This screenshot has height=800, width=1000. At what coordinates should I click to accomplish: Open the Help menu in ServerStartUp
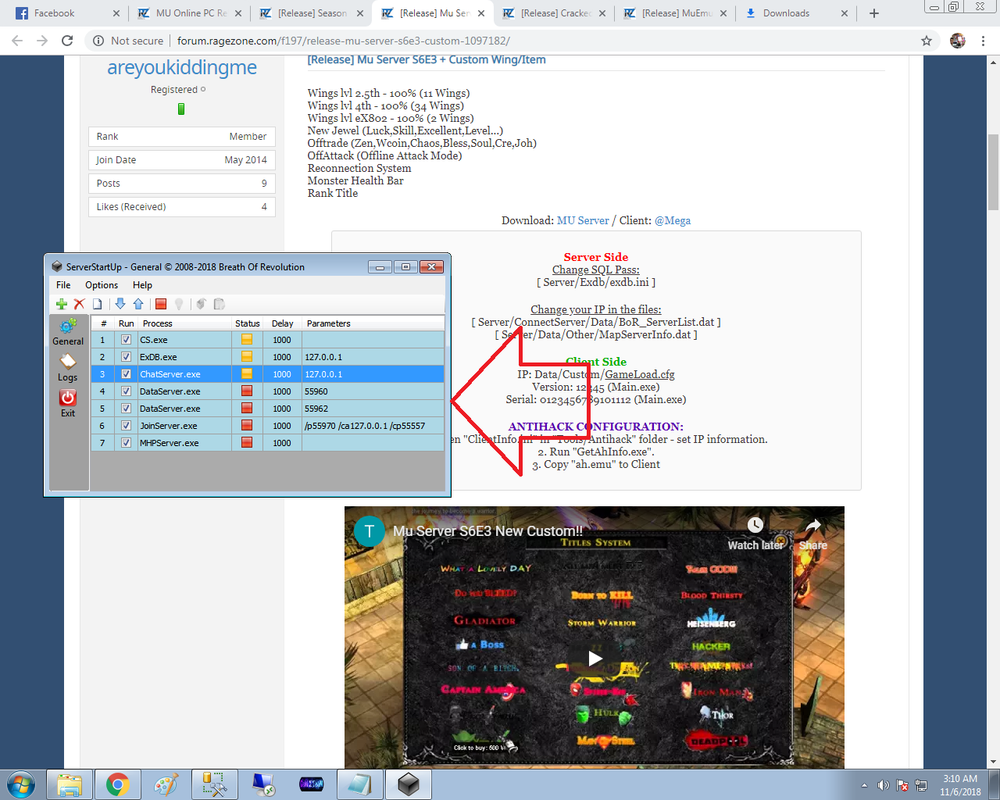pos(142,285)
